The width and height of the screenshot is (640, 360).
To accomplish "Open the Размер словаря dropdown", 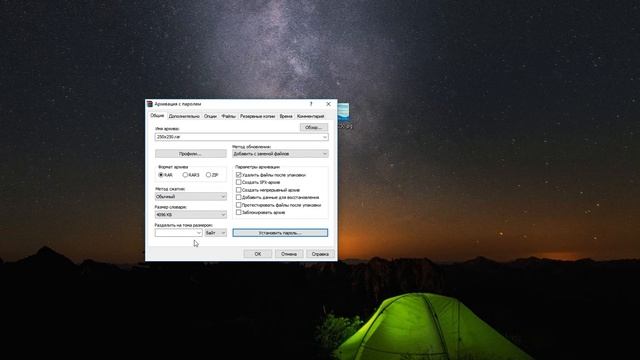I will [191, 215].
